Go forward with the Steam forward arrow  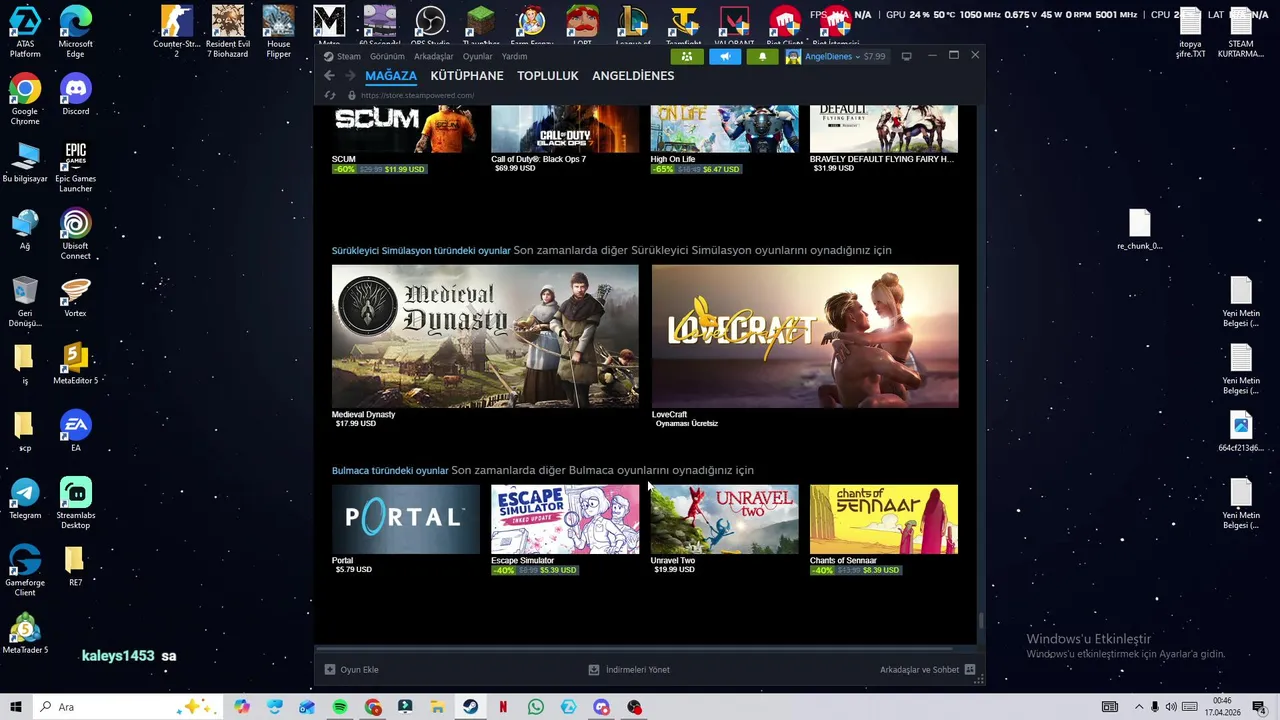click(x=349, y=76)
